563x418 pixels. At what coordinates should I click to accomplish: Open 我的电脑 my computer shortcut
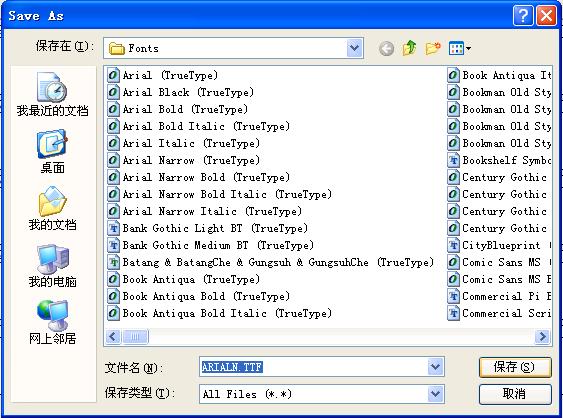click(52, 266)
